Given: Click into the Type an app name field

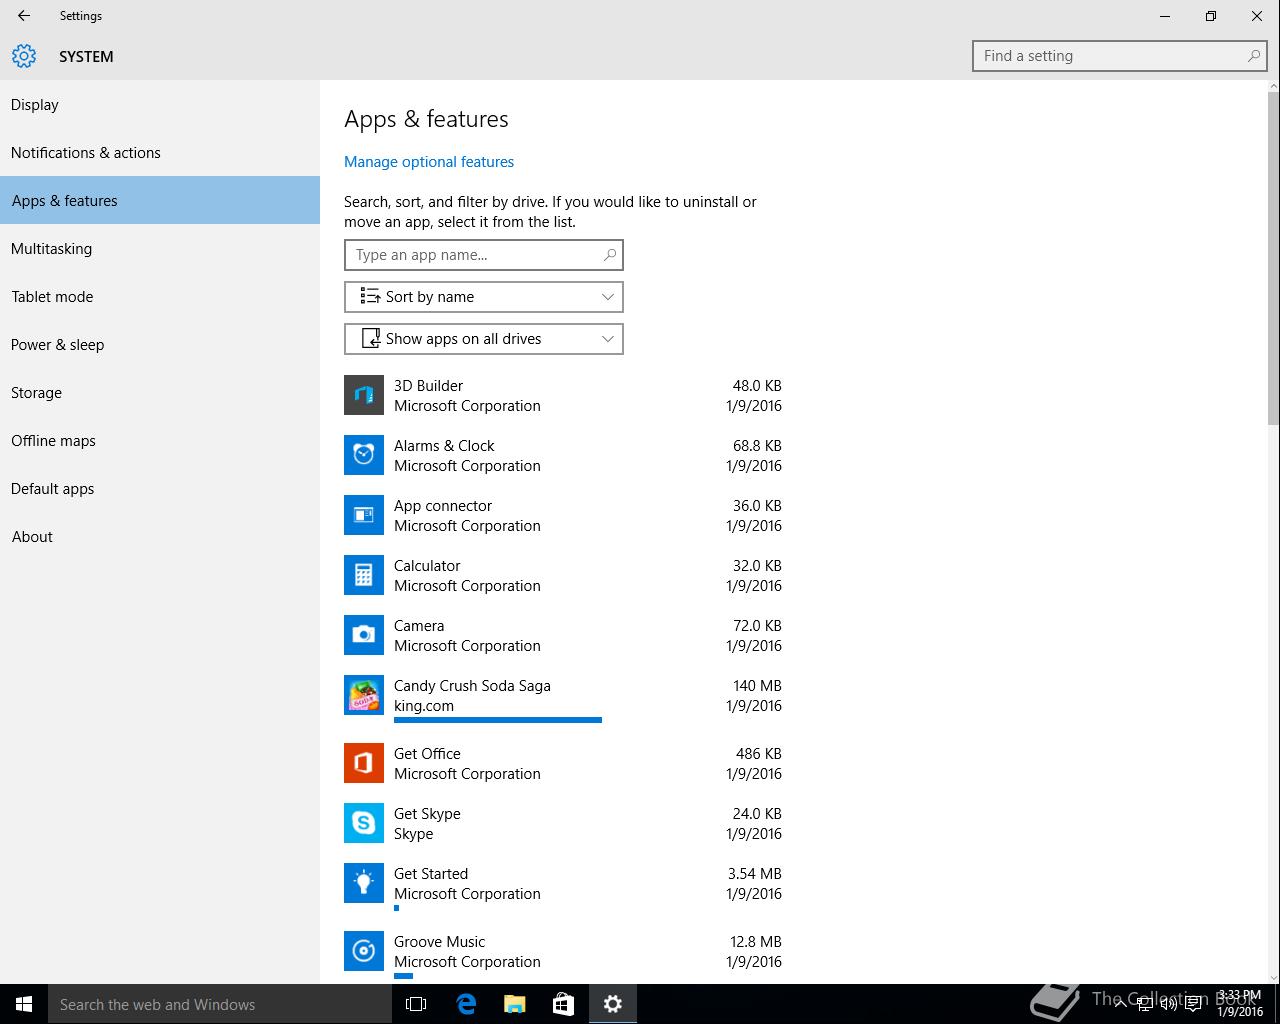Looking at the screenshot, I should tap(484, 255).
